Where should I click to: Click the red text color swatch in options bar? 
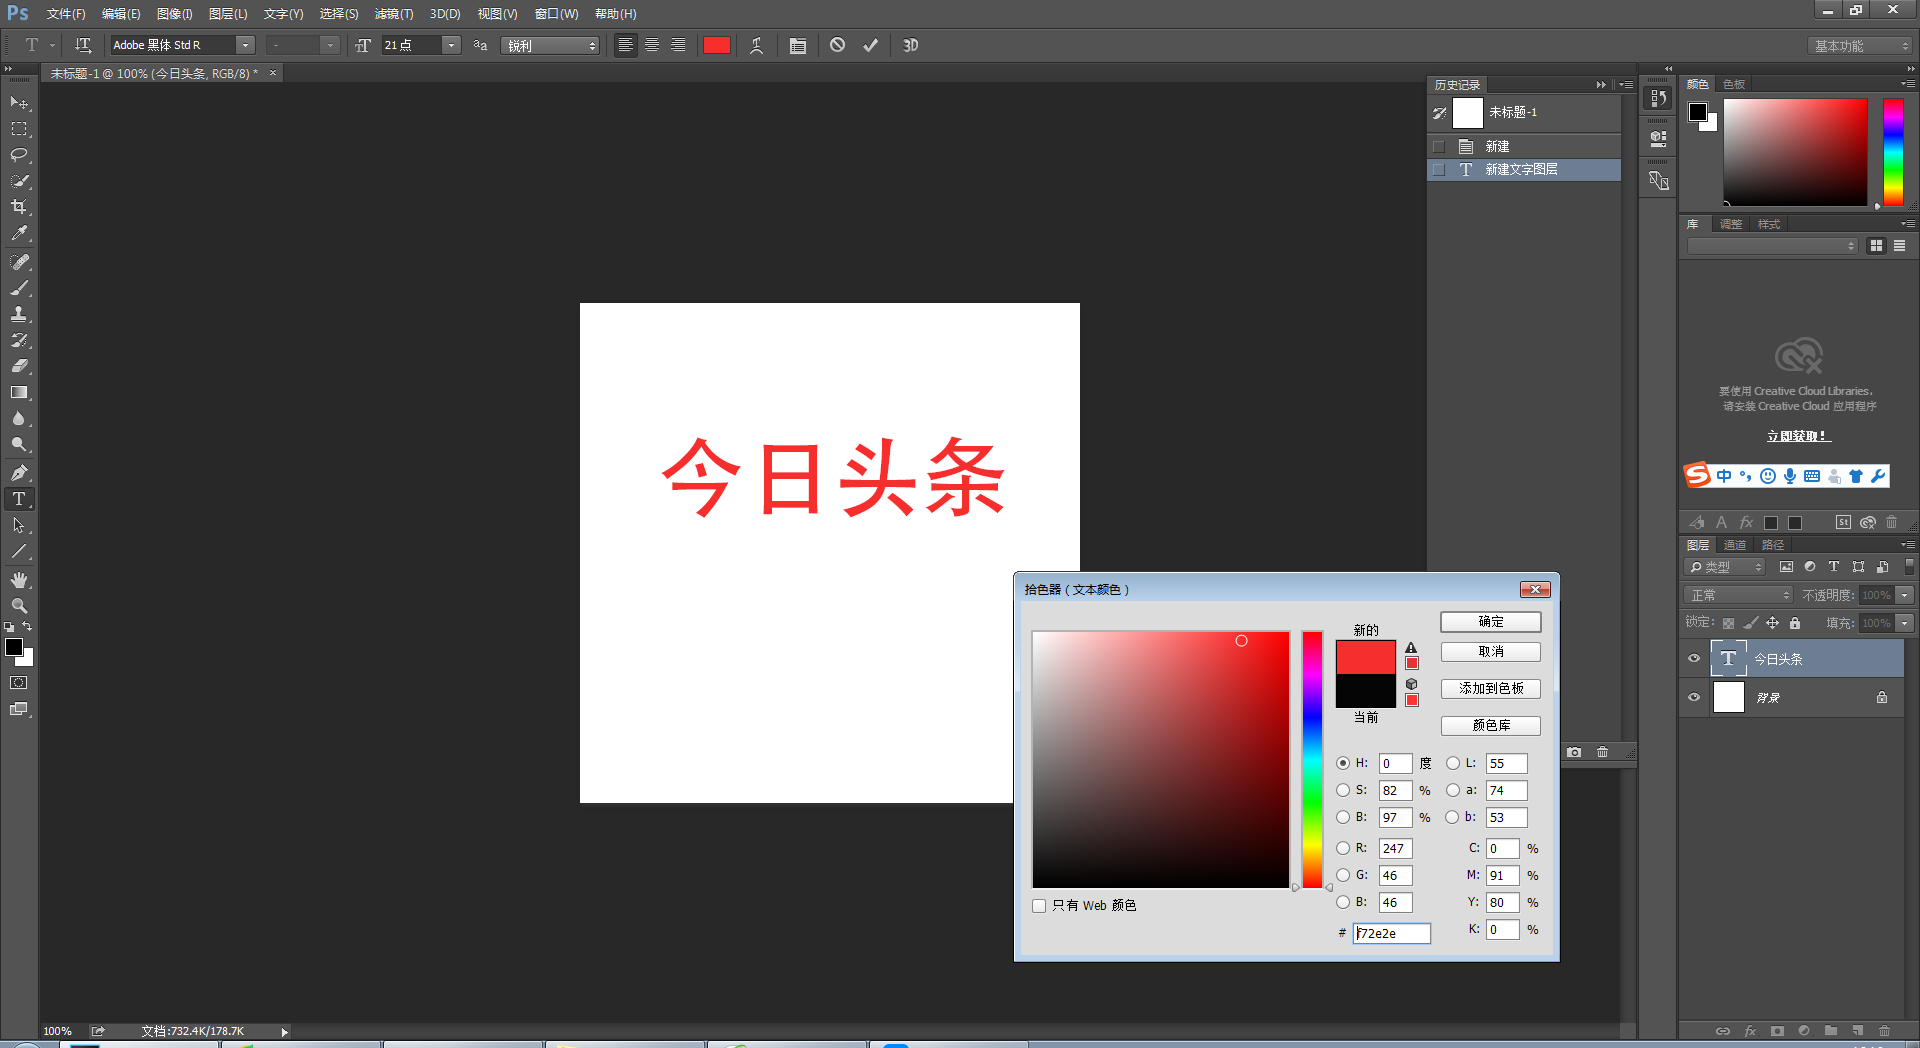[x=717, y=45]
